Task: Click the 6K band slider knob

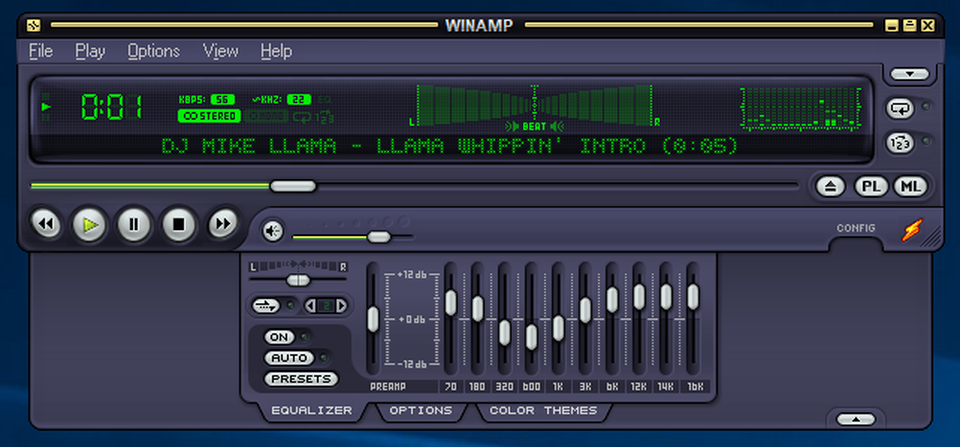Action: pyautogui.click(x=612, y=299)
